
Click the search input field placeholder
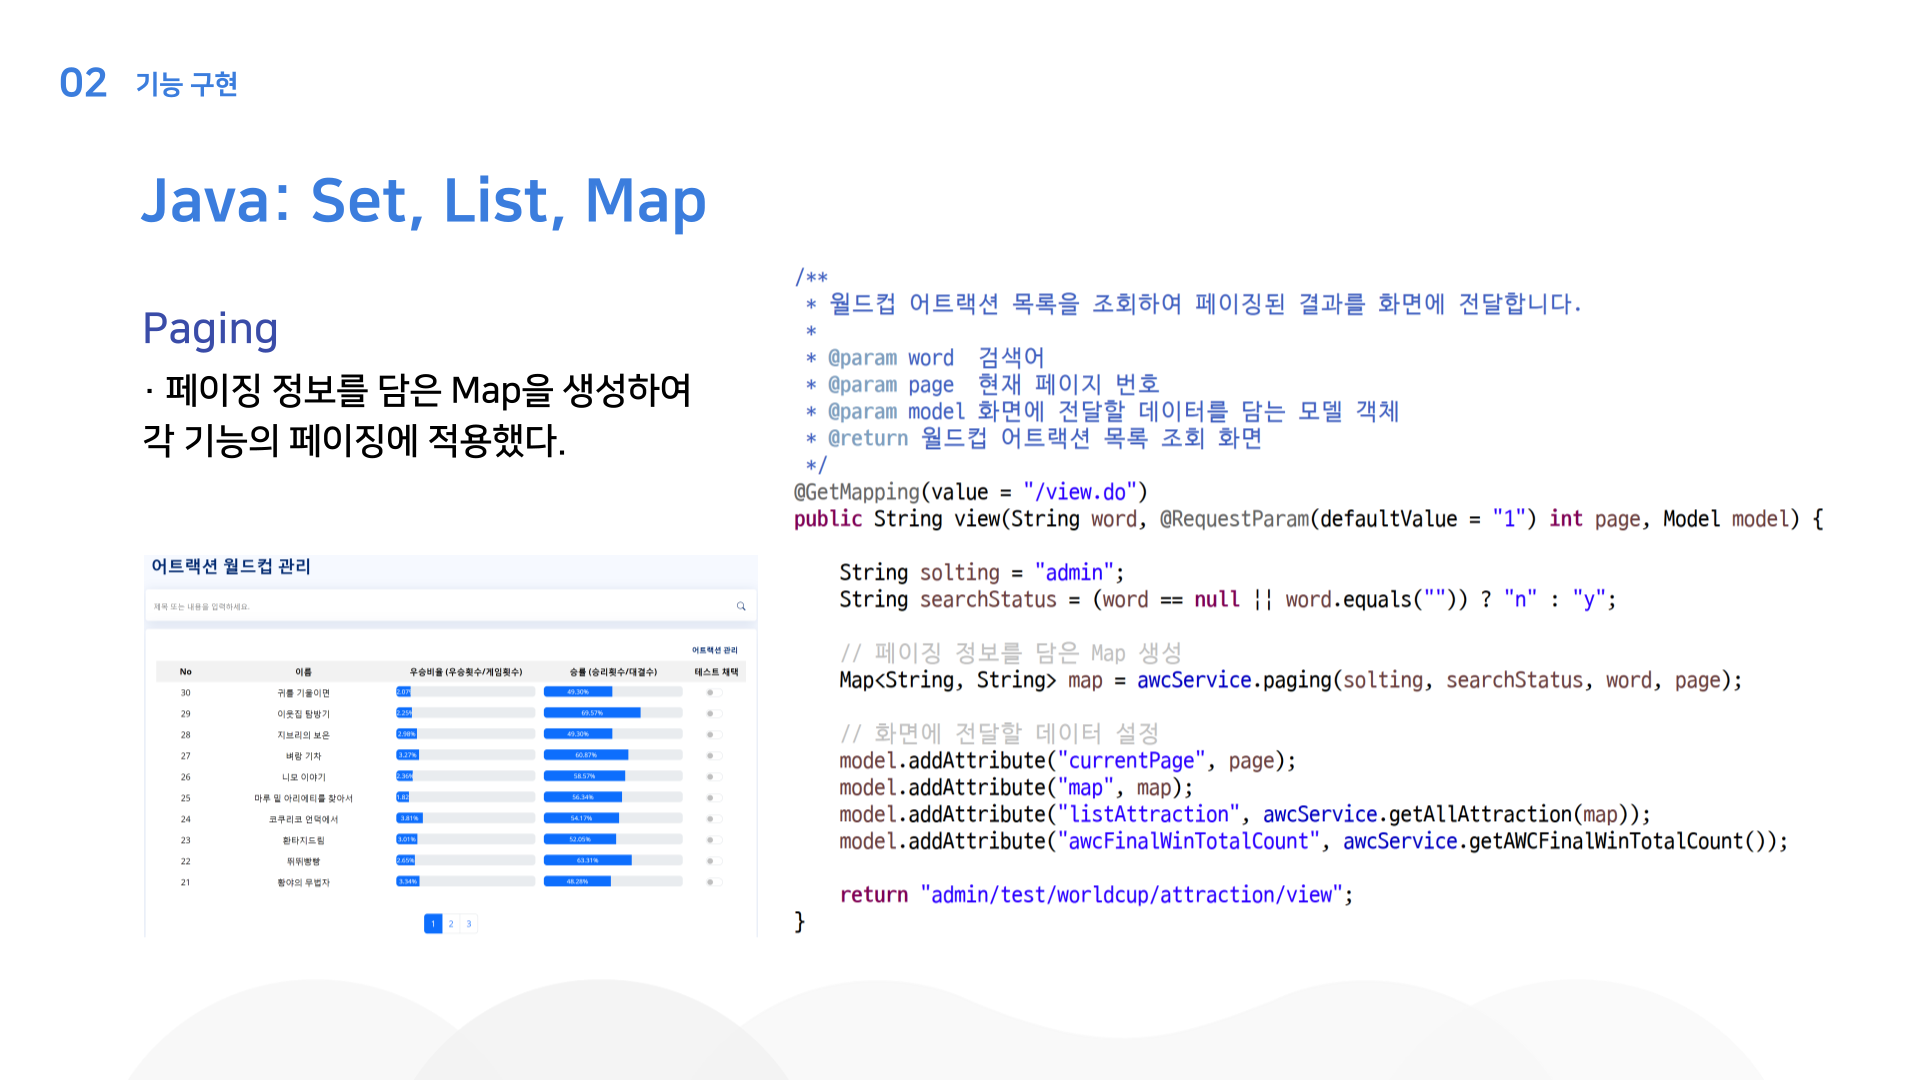[x=202, y=607]
